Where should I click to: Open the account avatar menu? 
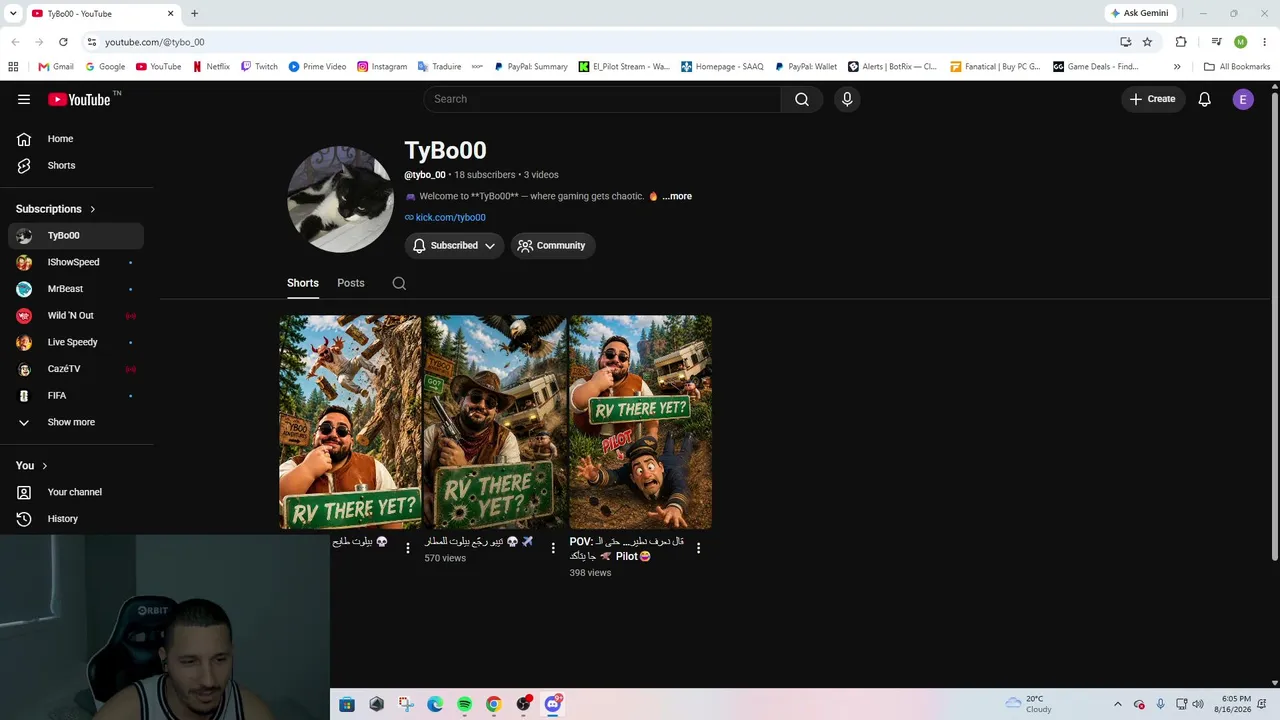1243,99
